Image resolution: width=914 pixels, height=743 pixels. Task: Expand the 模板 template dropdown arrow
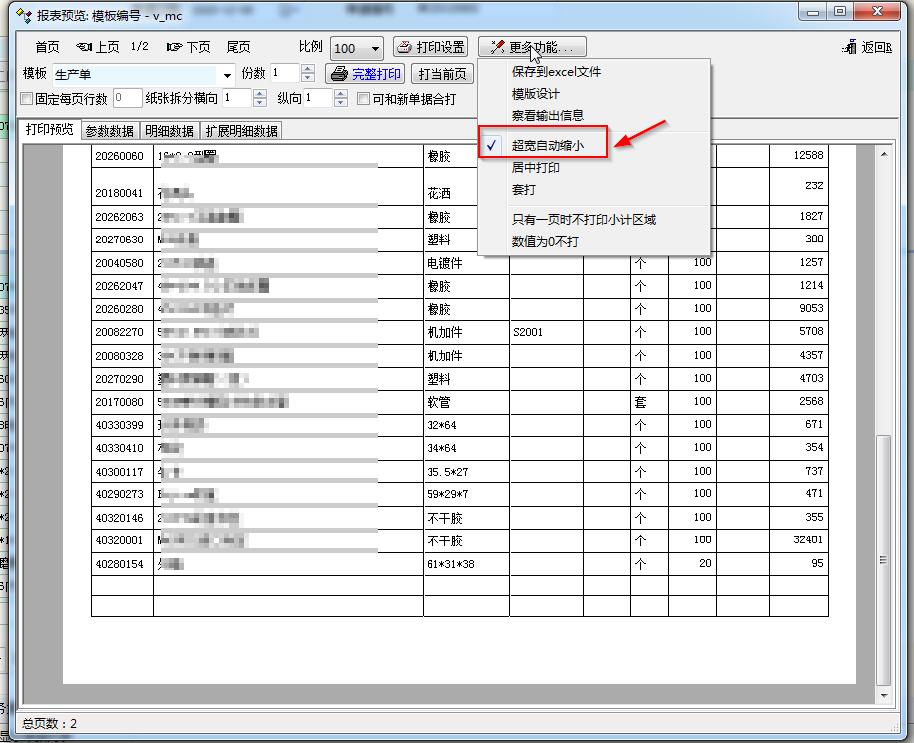coord(228,75)
